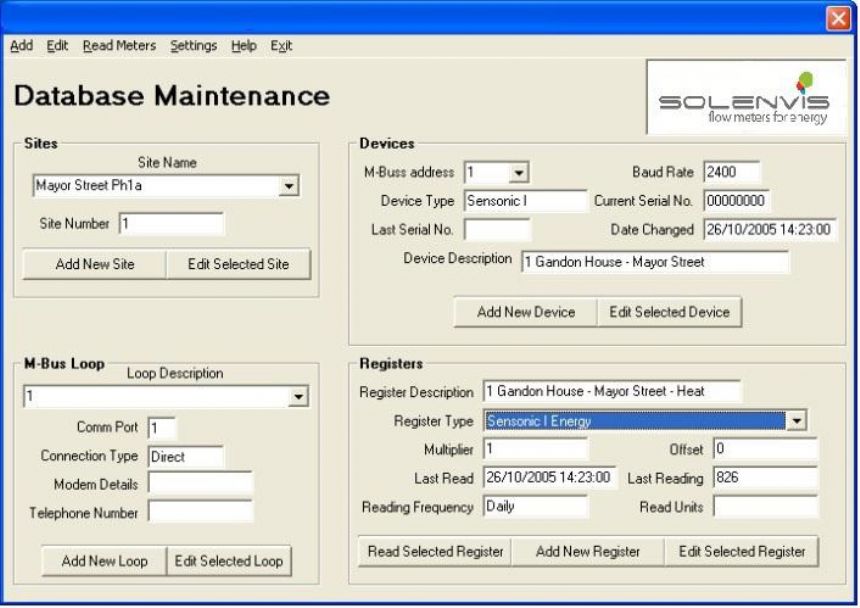This screenshot has height=608, width=860.
Task: Click the empty Last Serial No. field
Action: point(497,230)
